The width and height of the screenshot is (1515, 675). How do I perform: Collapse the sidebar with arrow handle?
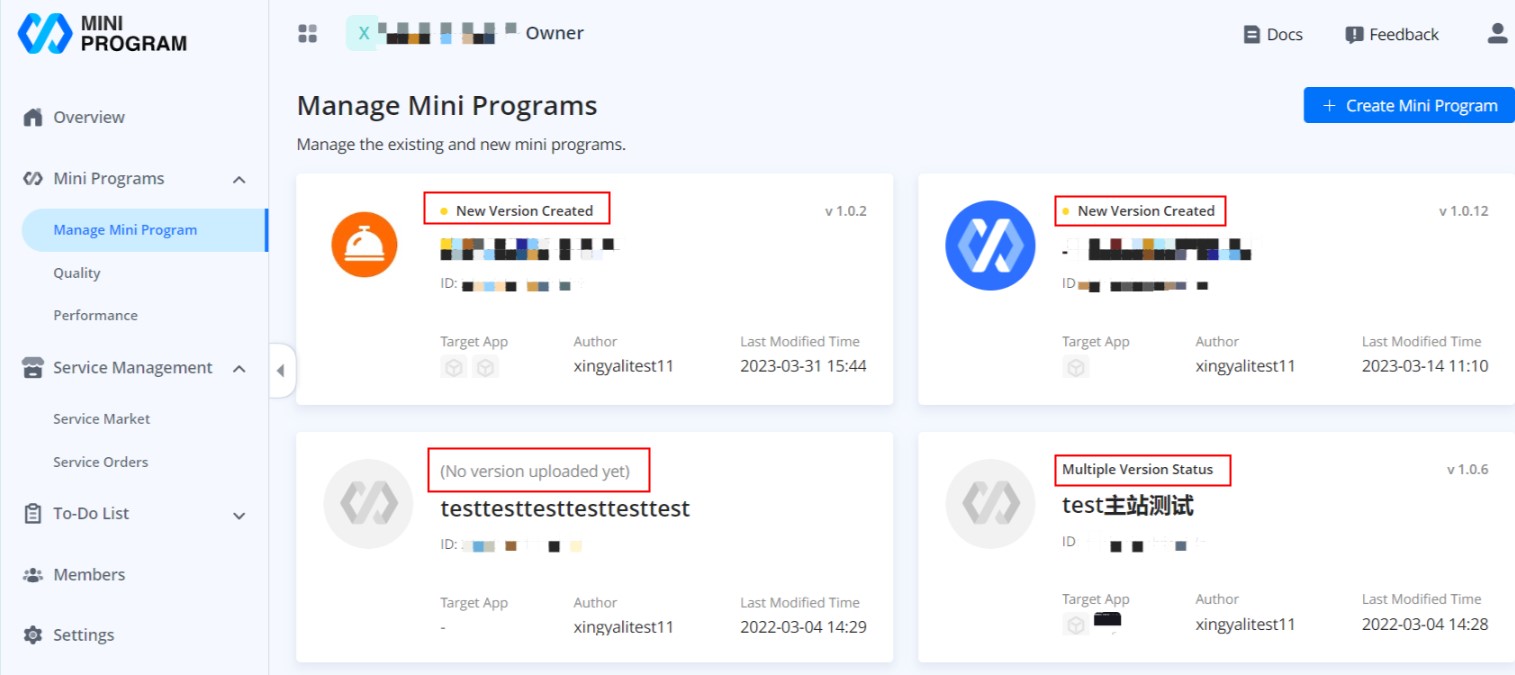(281, 370)
